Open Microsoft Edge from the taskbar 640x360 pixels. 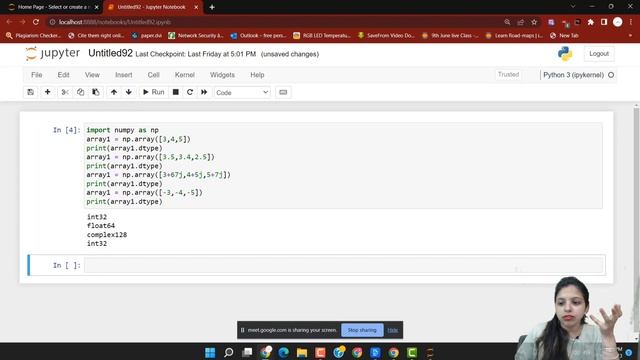(x=283, y=352)
